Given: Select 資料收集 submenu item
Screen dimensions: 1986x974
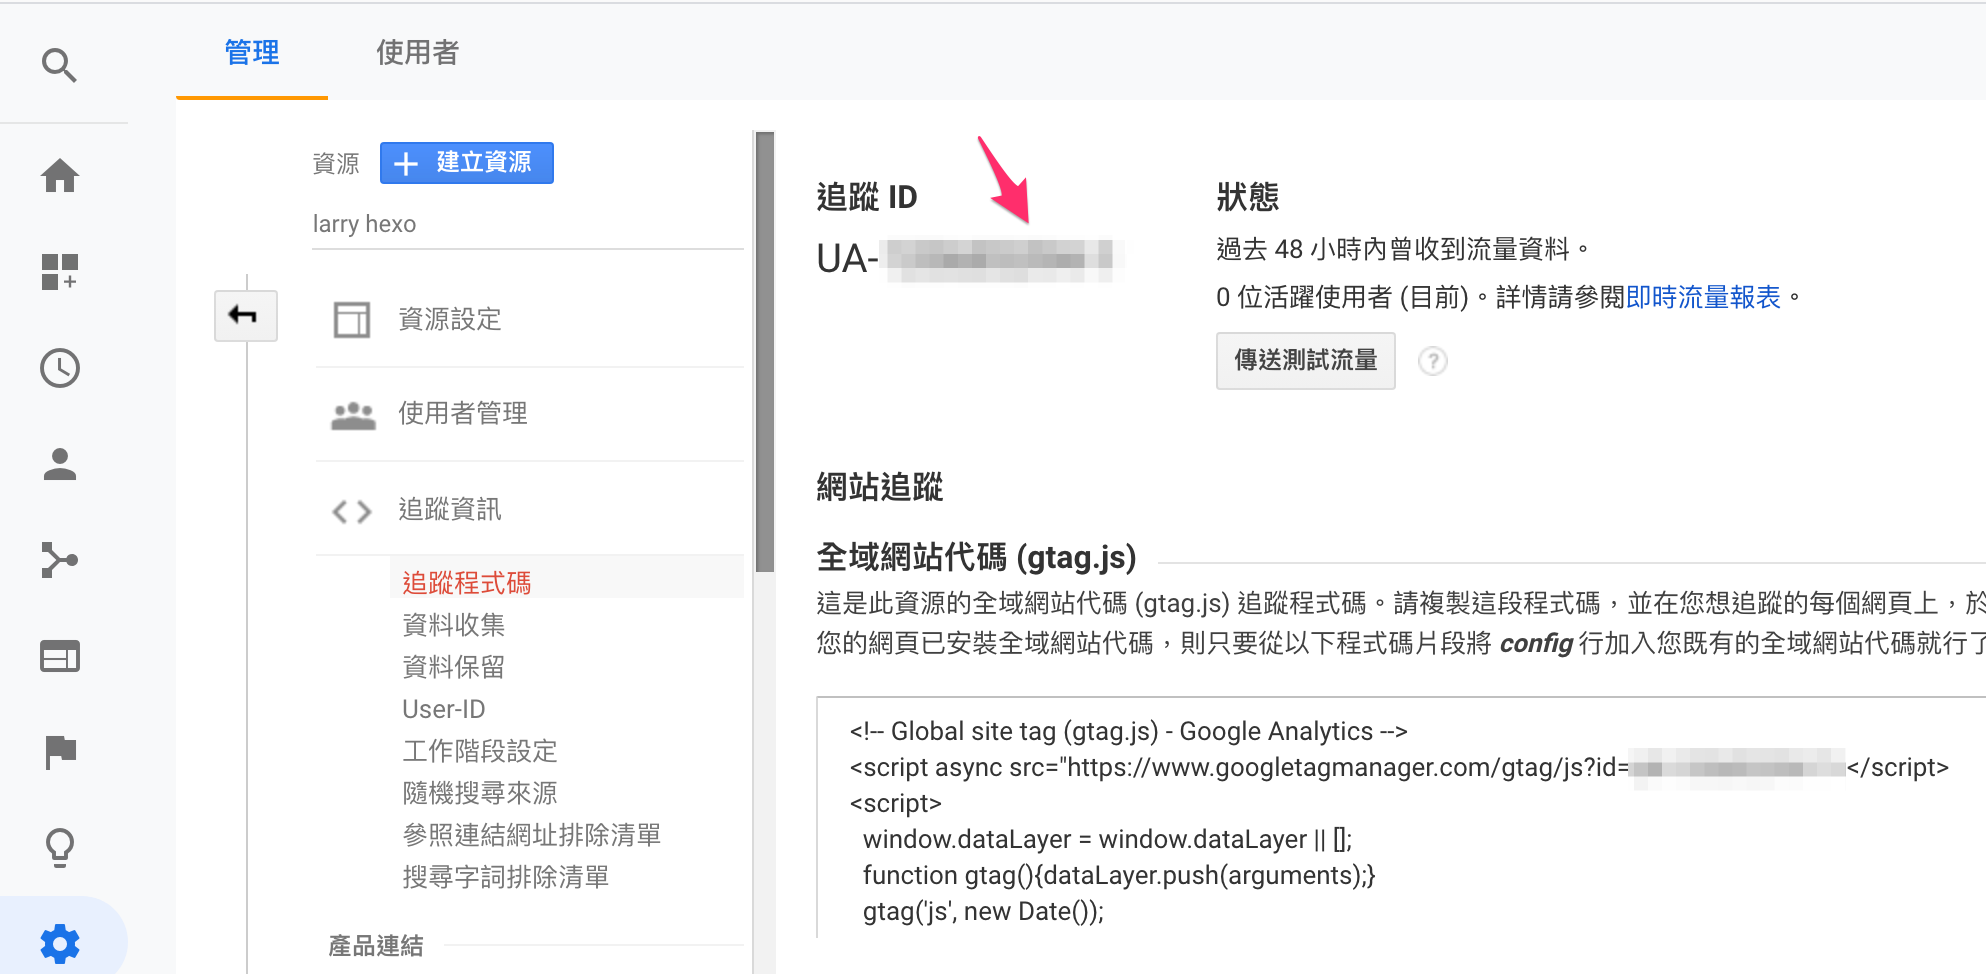Looking at the screenshot, I should 453,625.
